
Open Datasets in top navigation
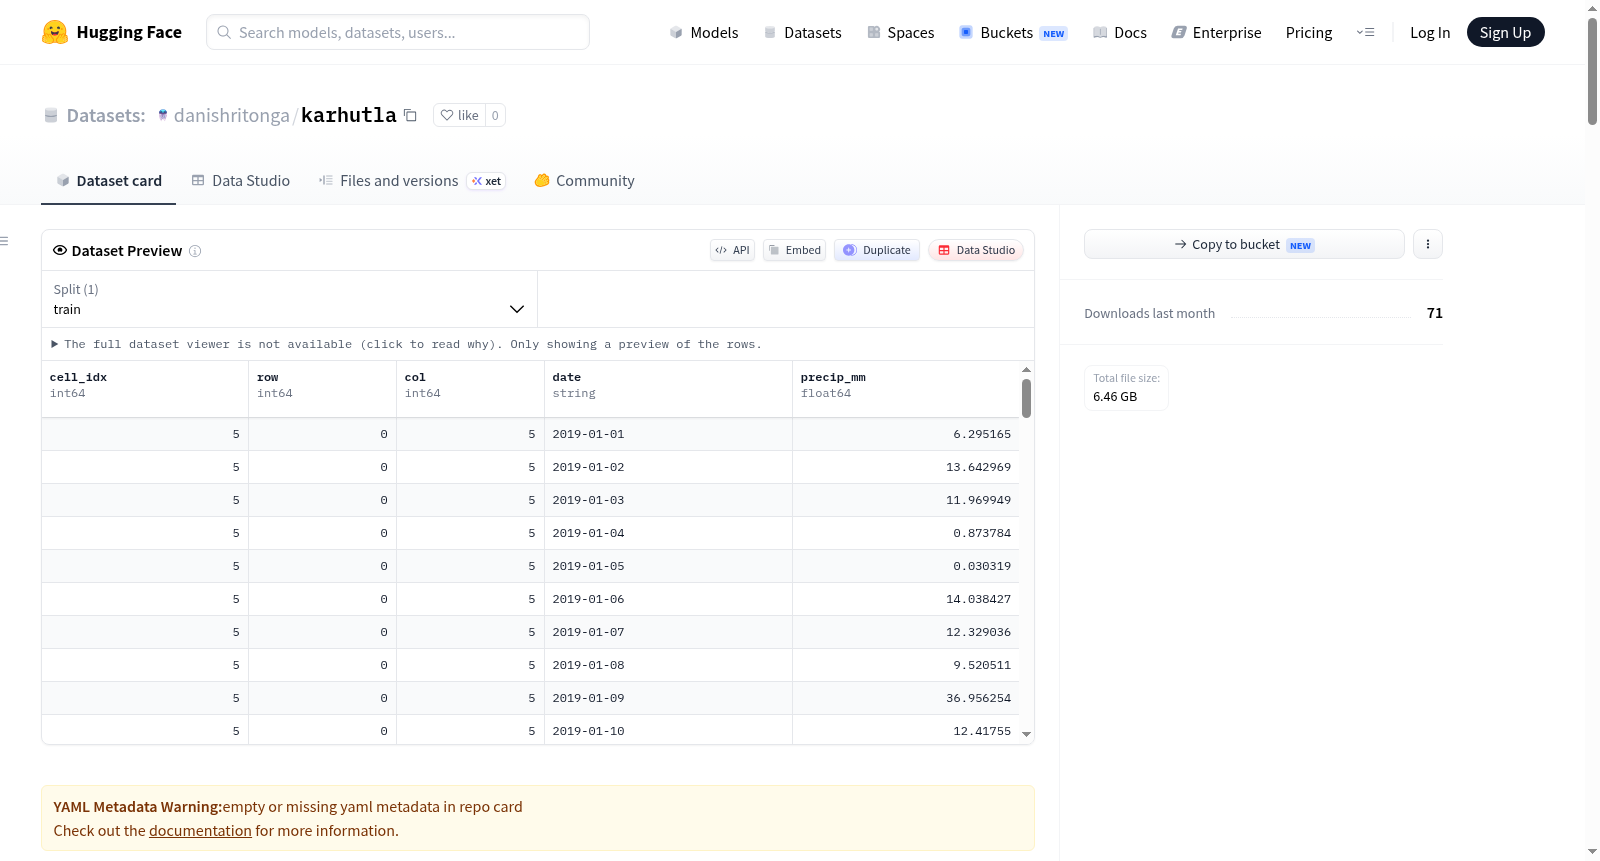[802, 32]
